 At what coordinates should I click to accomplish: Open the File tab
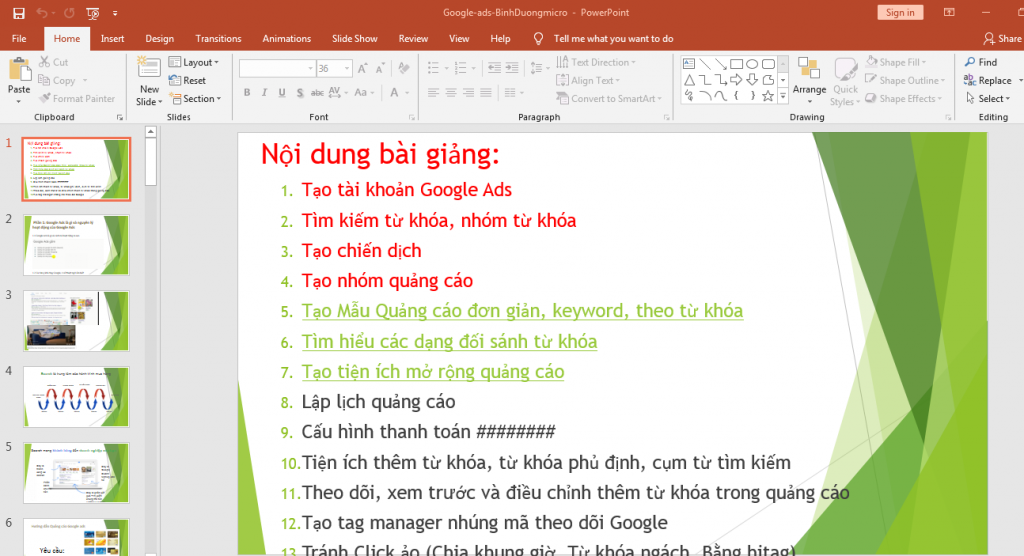point(19,39)
